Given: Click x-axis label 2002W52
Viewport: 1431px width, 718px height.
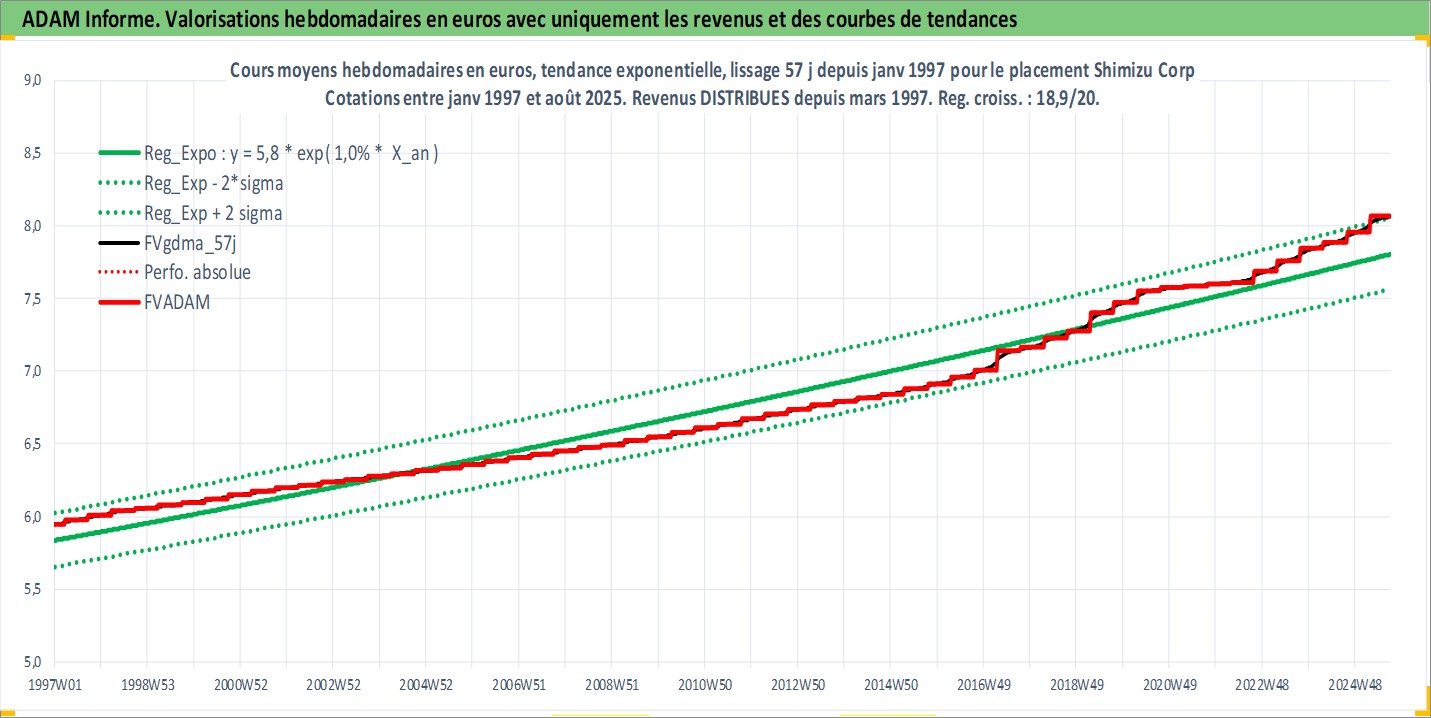Looking at the screenshot, I should pos(333,684).
